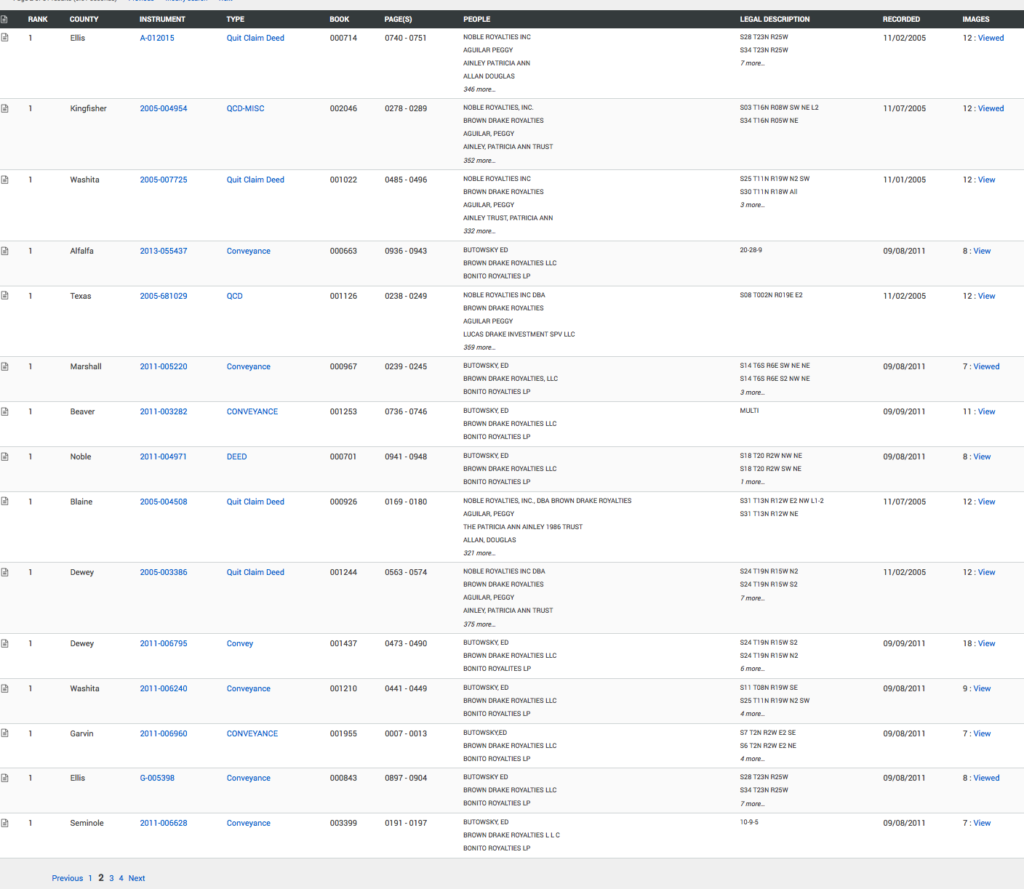View images for Beaver 2011-003282
The width and height of the screenshot is (1024, 889).
(986, 412)
